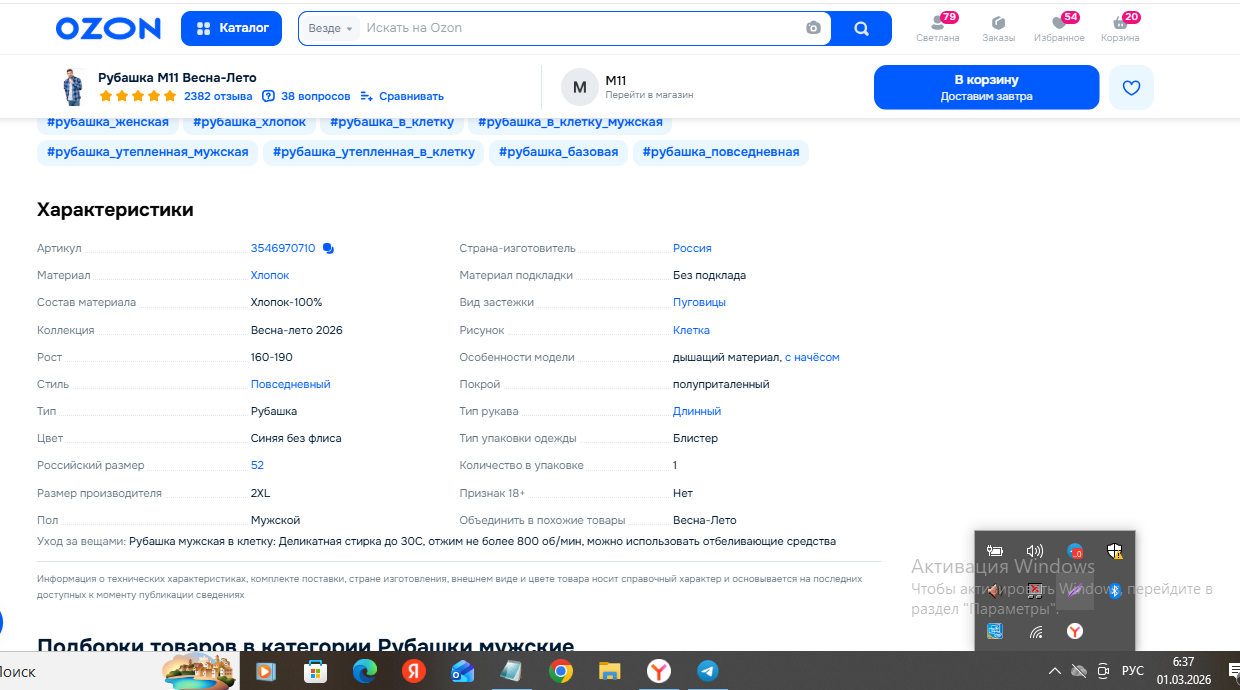Add to cart with В корзину button
The height and width of the screenshot is (690, 1240).
click(986, 87)
